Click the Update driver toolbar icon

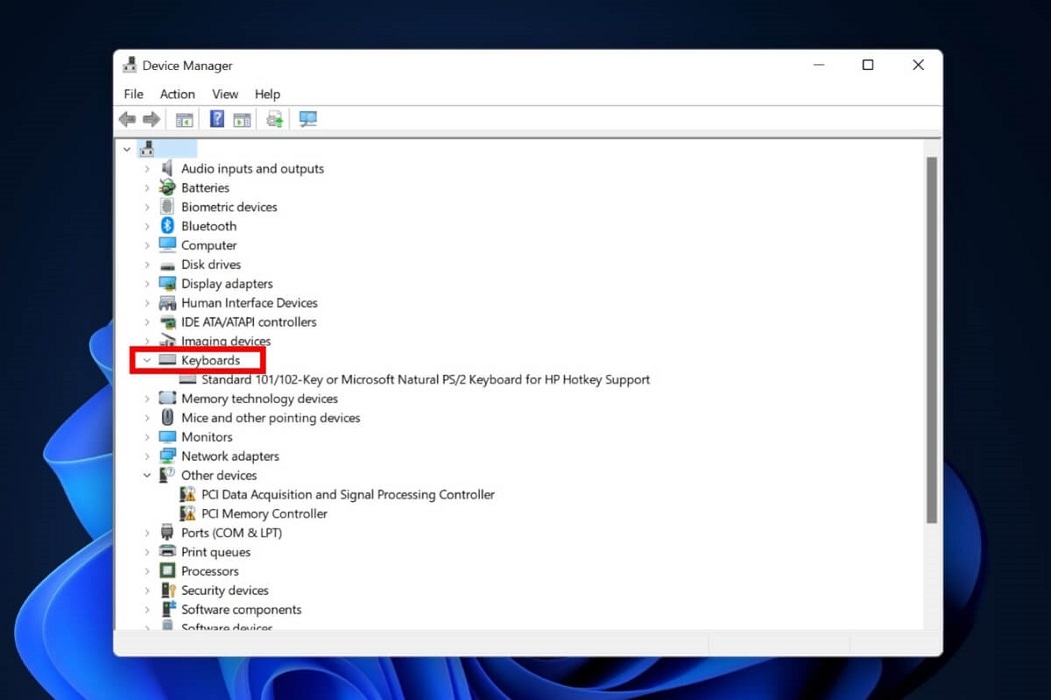275,119
